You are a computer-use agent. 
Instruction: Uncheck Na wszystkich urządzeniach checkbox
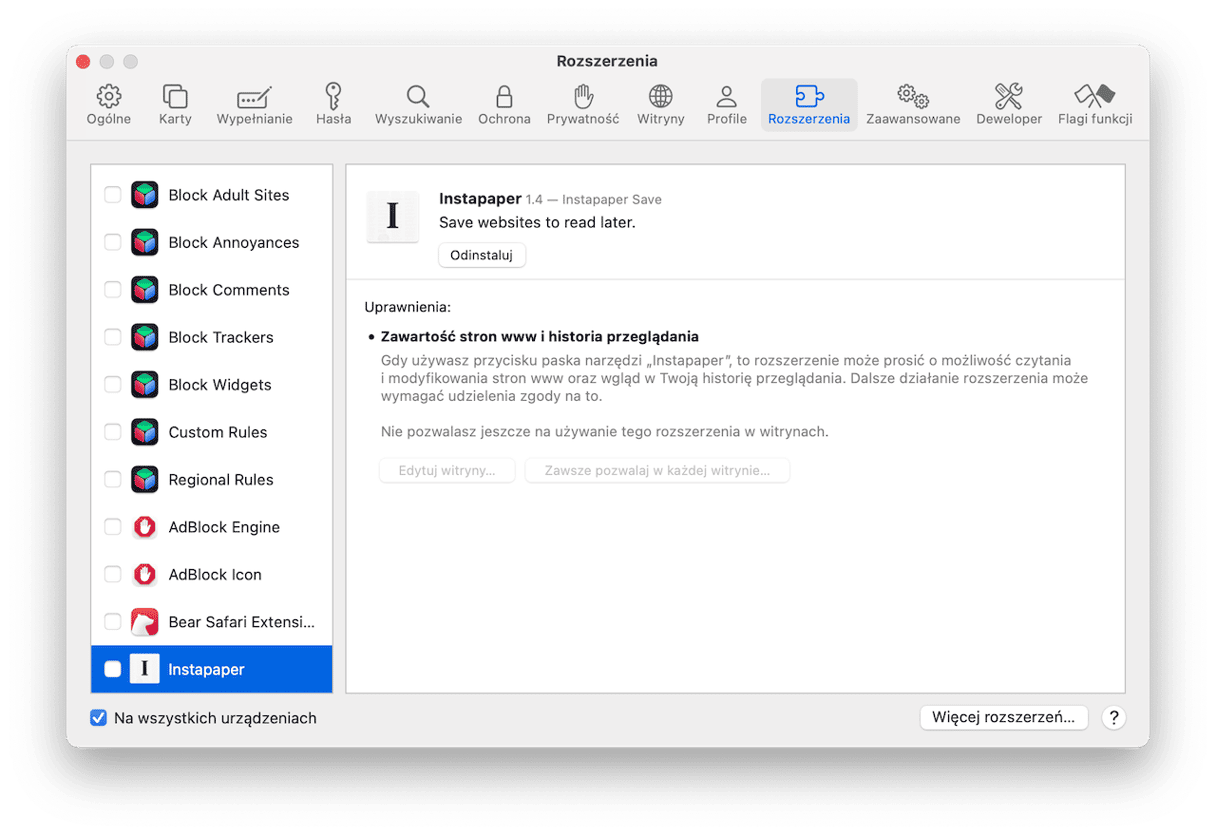point(99,718)
